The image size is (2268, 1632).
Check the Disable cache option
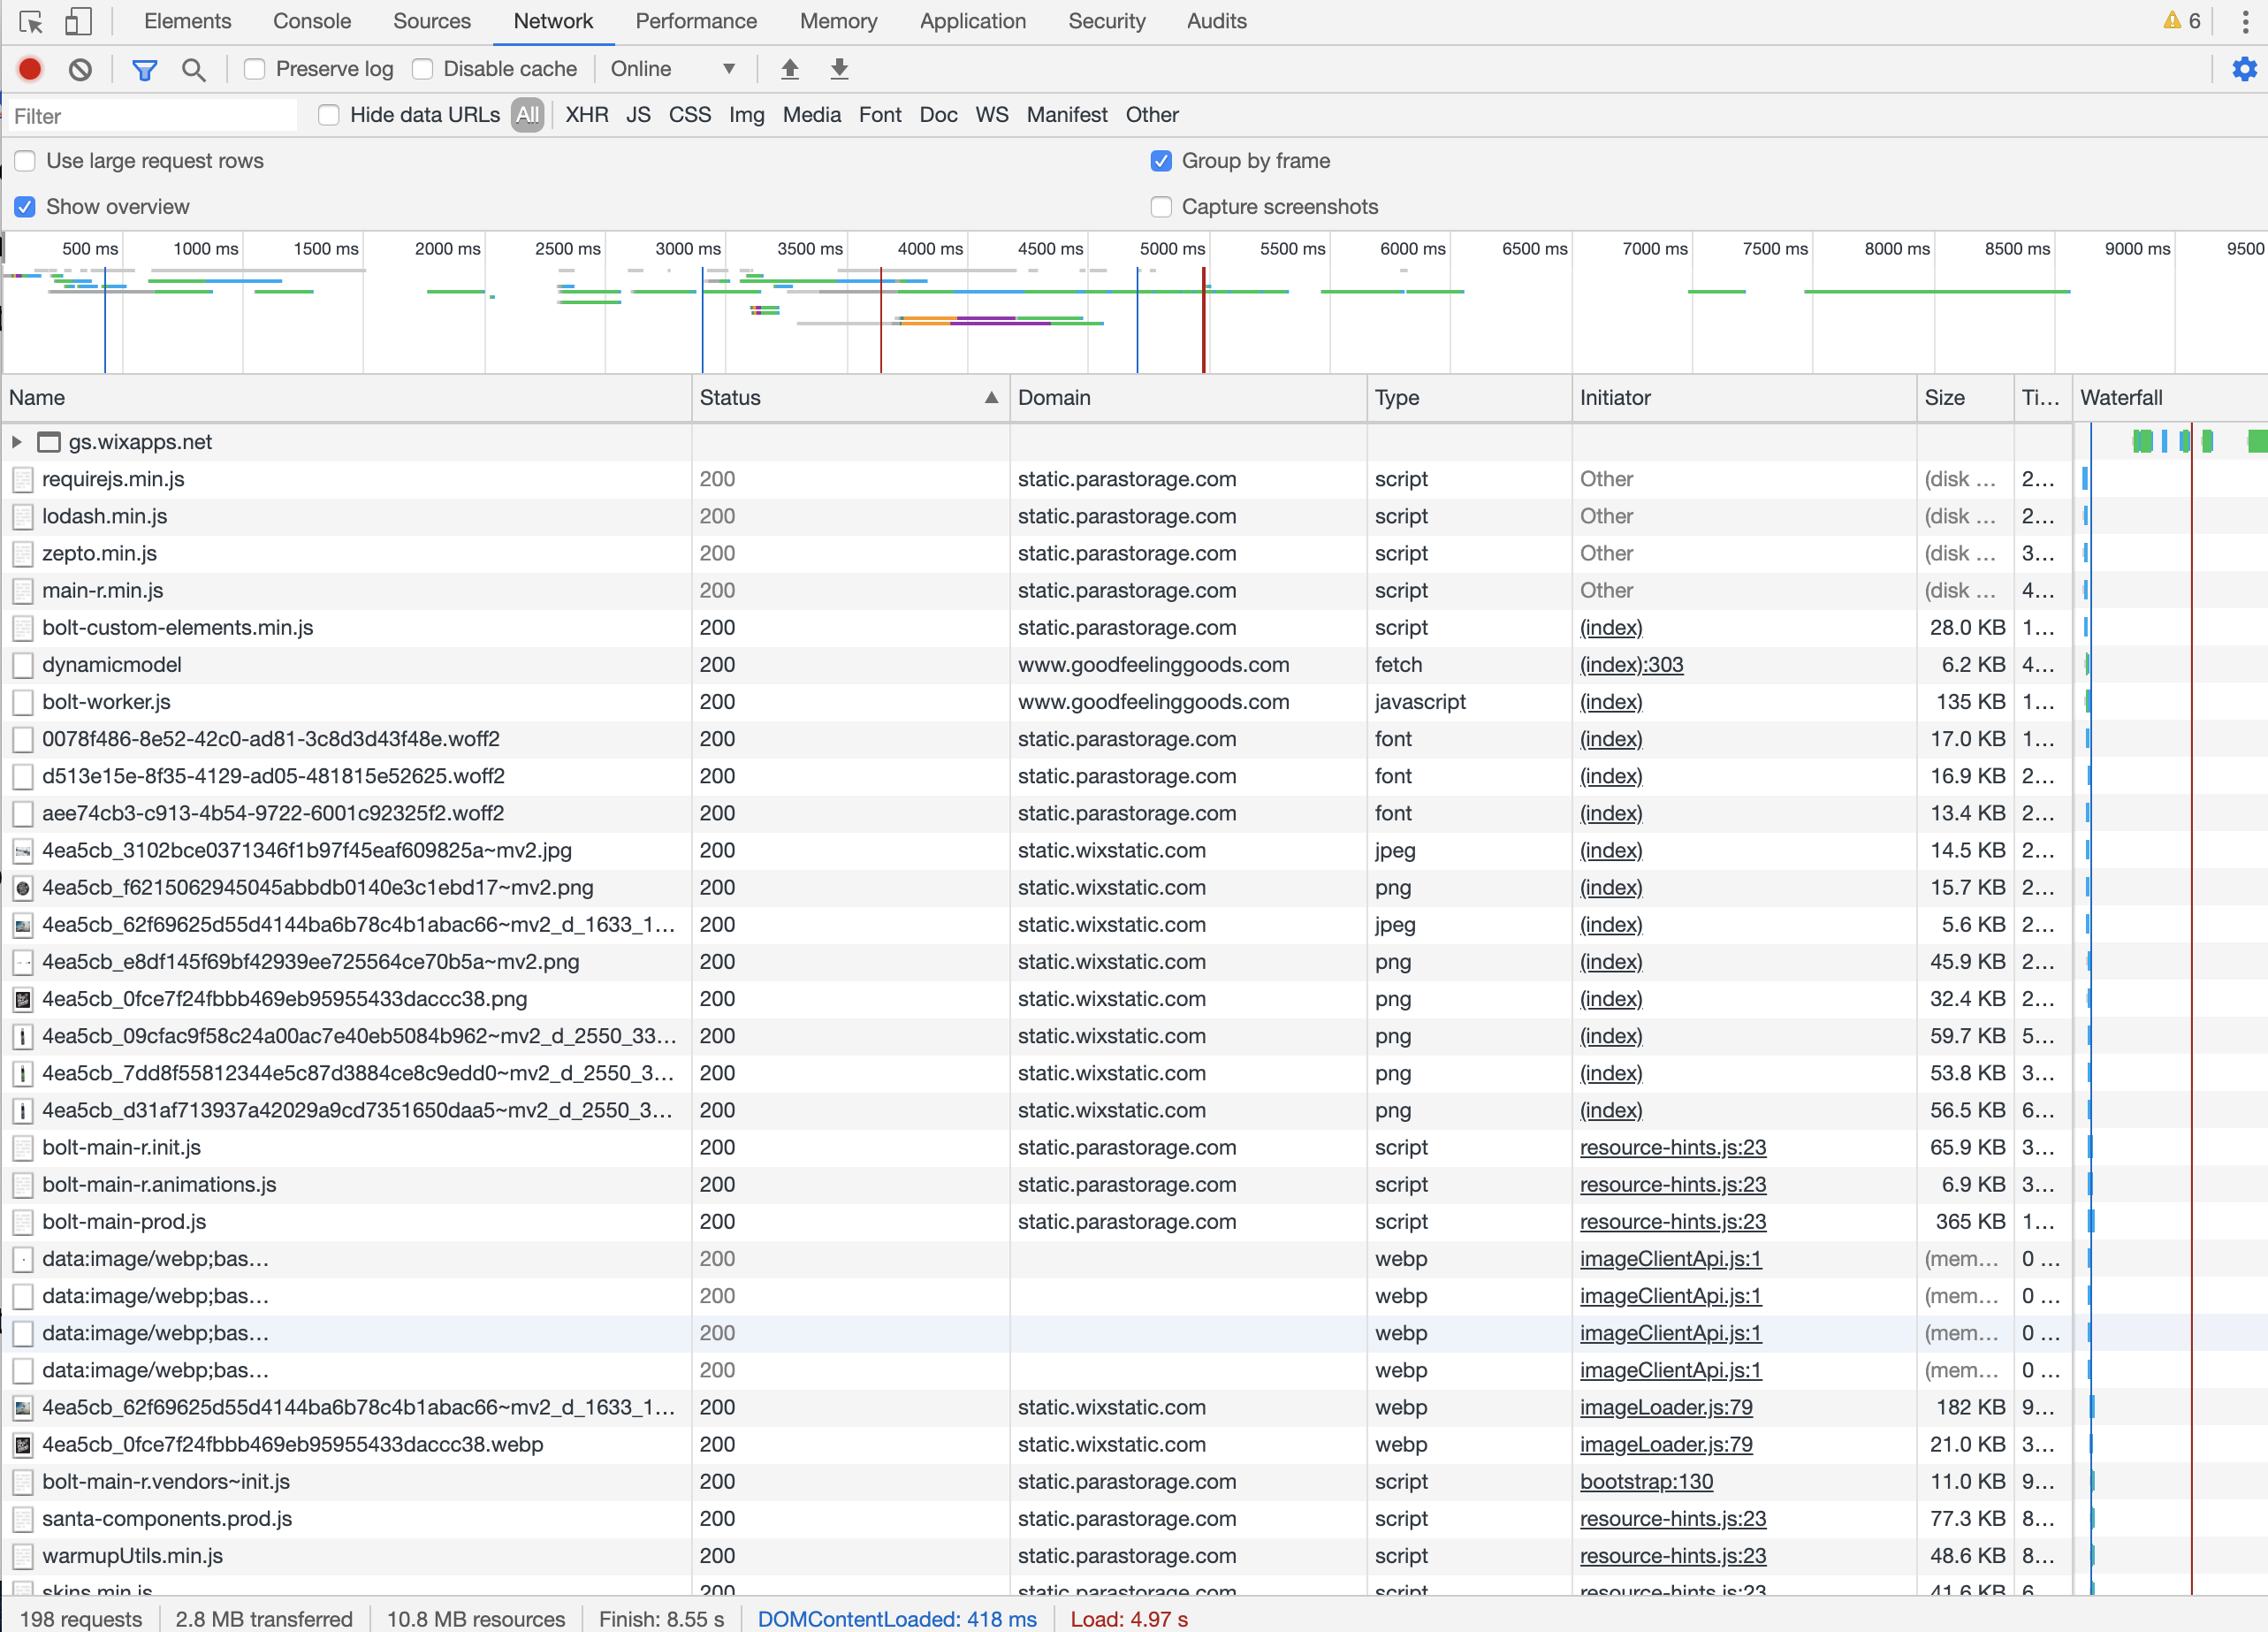pos(423,69)
